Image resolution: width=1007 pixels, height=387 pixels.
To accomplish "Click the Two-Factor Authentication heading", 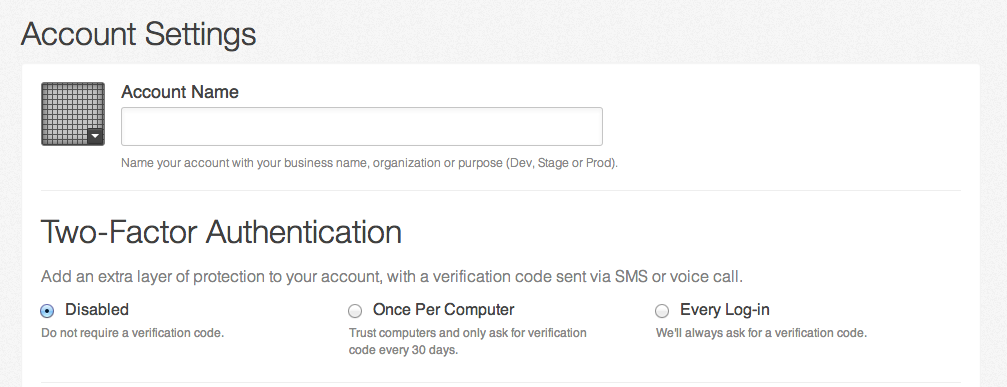I will (222, 232).
